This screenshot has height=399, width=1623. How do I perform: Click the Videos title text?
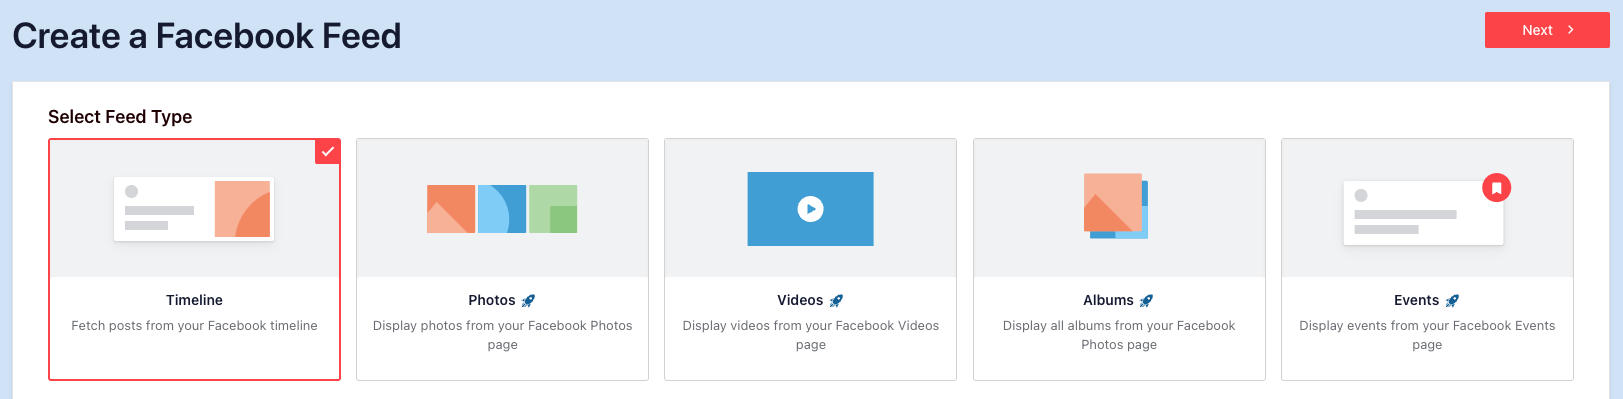point(800,300)
